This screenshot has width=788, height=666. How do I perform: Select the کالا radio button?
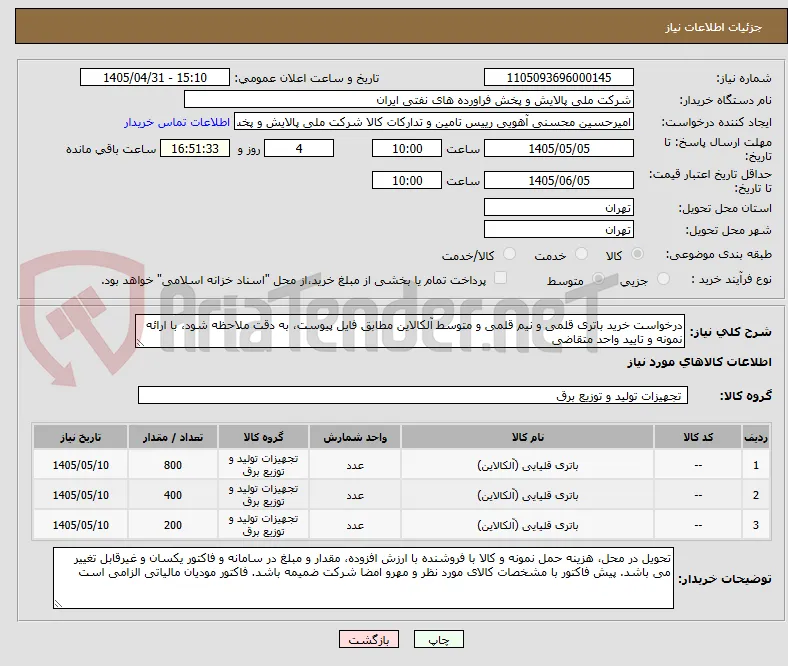click(637, 254)
